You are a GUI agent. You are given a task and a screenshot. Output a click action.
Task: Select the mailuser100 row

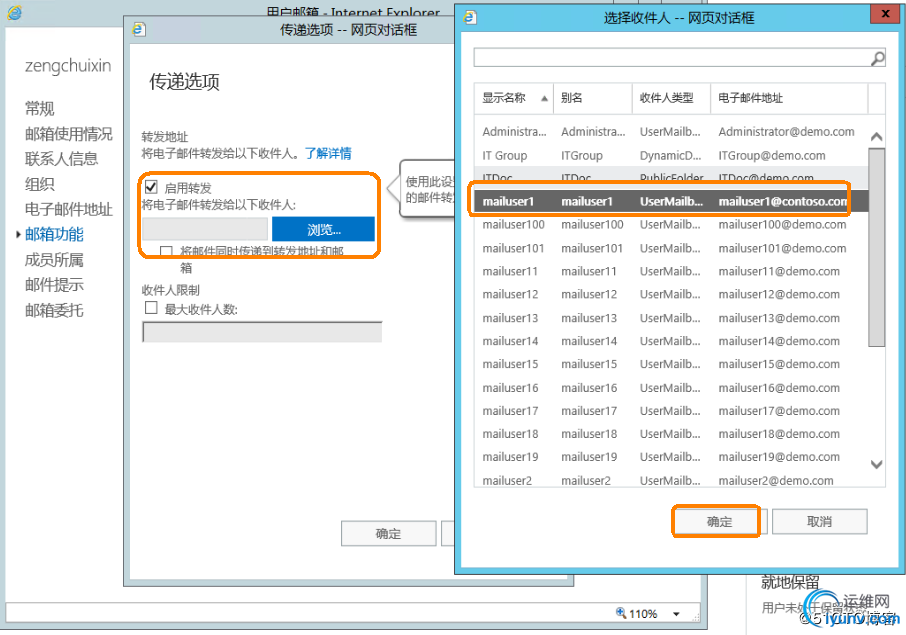pos(671,224)
